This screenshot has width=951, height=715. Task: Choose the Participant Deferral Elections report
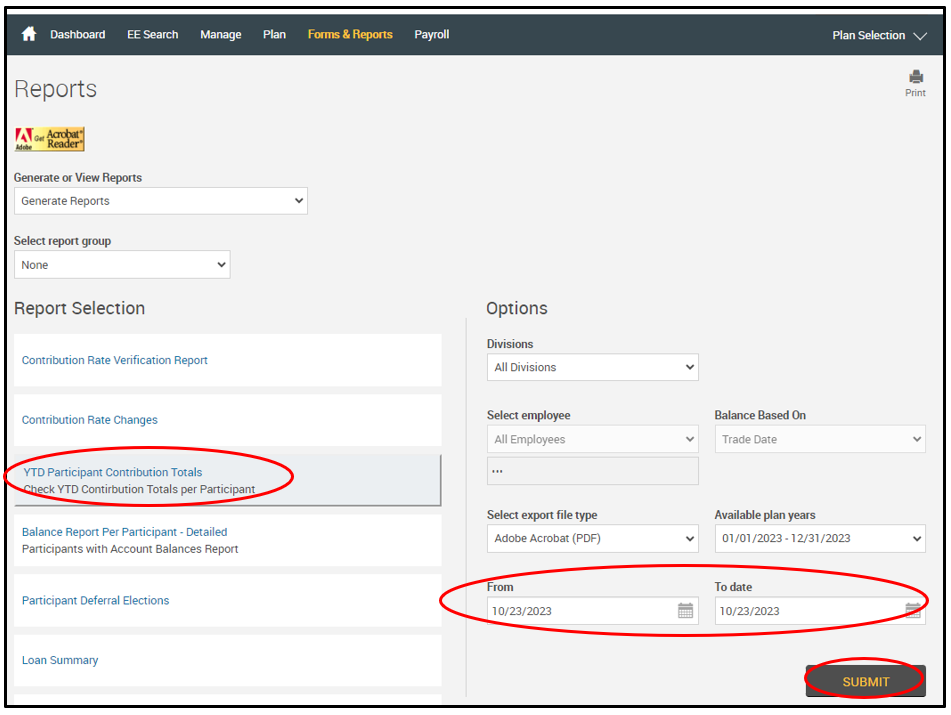pos(96,600)
